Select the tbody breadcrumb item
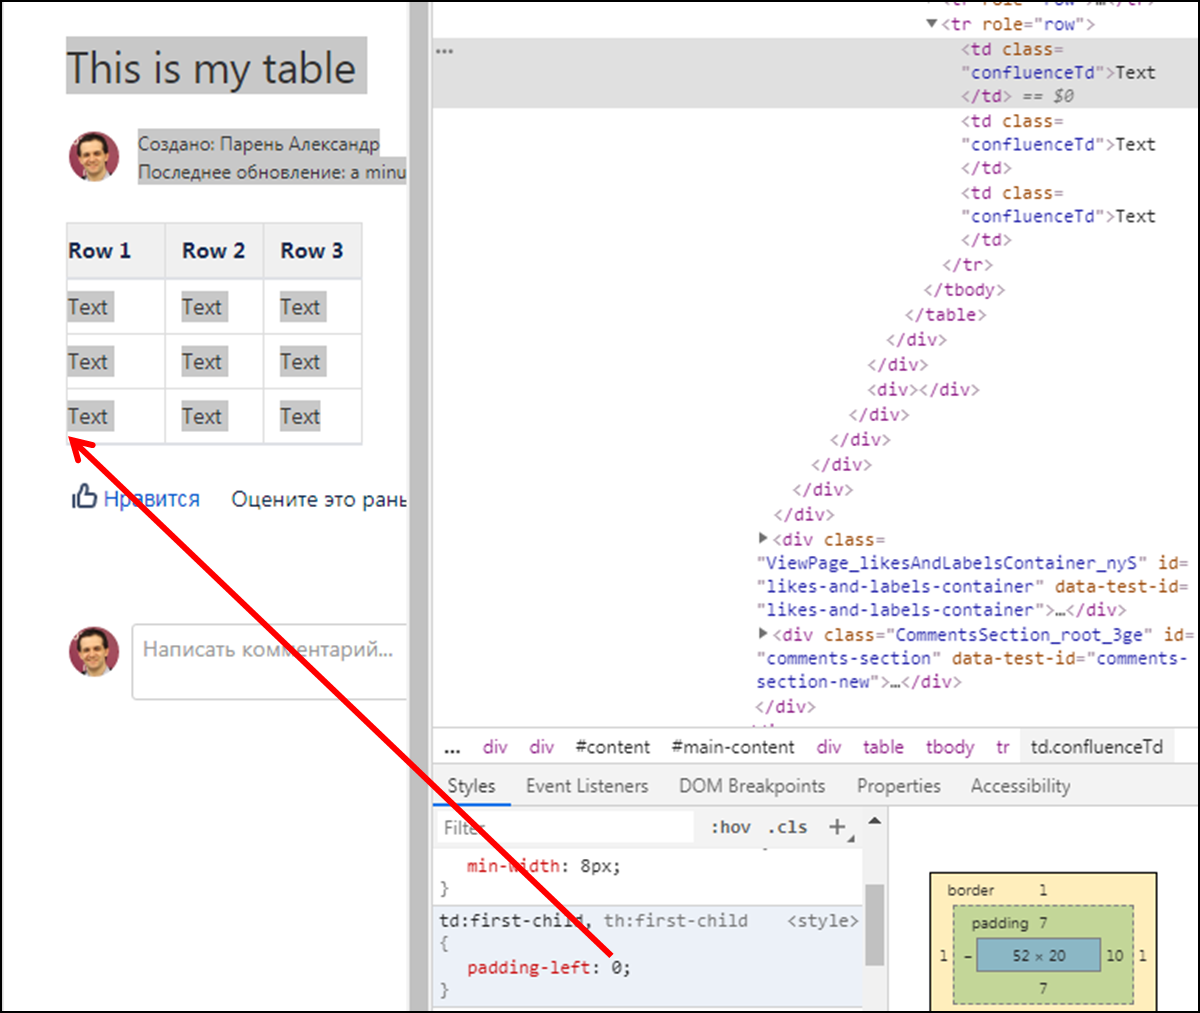 click(950, 747)
